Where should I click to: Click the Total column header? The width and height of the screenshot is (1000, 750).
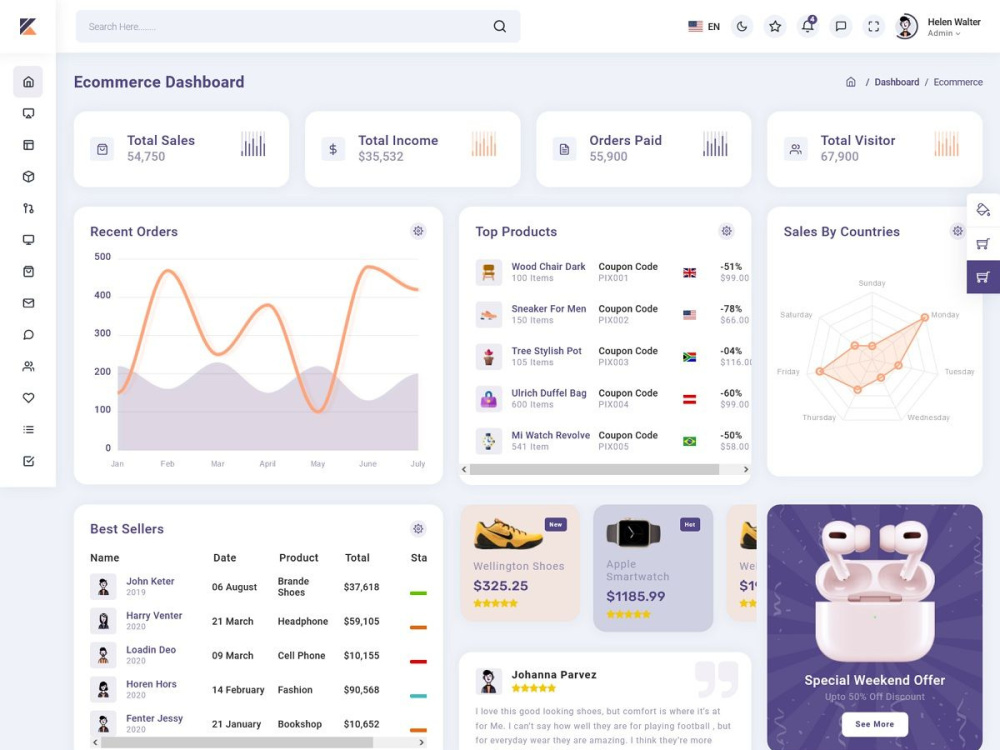(x=357, y=557)
